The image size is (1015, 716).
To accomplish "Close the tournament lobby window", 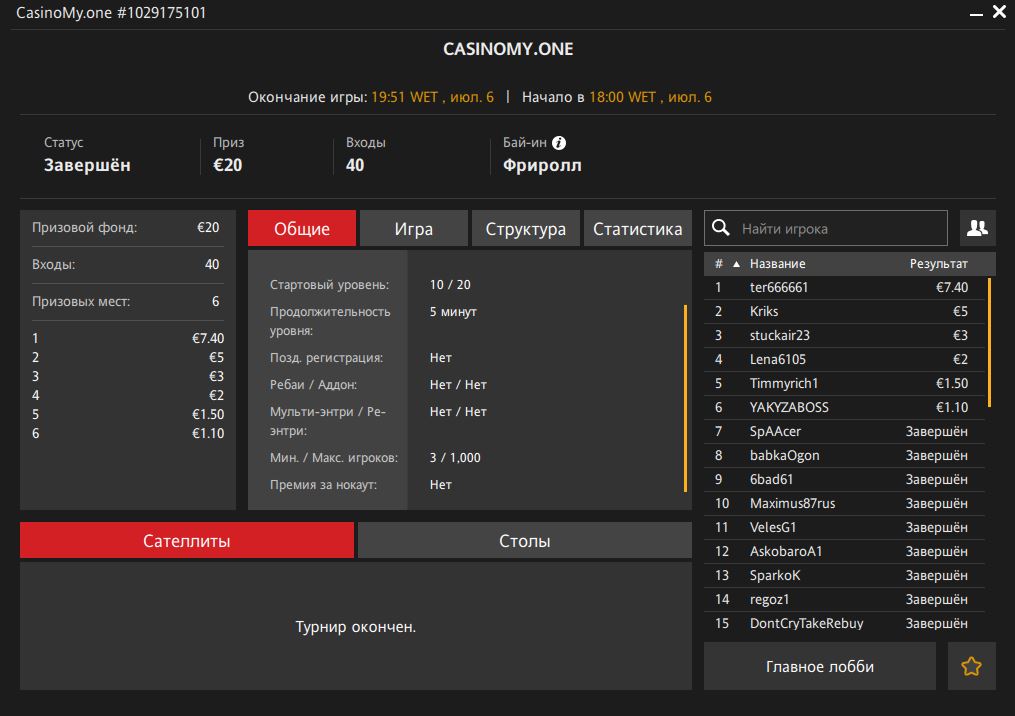I will (999, 13).
